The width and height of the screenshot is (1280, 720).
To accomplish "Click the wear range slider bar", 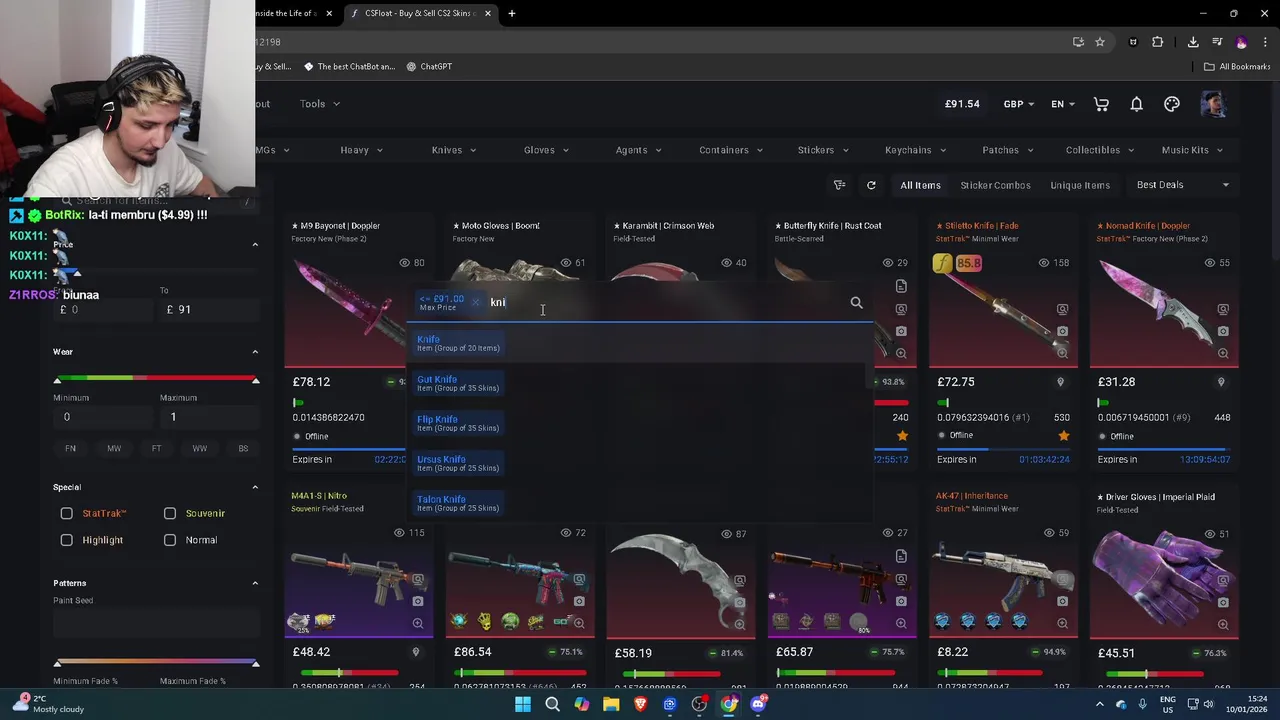I will point(156,379).
